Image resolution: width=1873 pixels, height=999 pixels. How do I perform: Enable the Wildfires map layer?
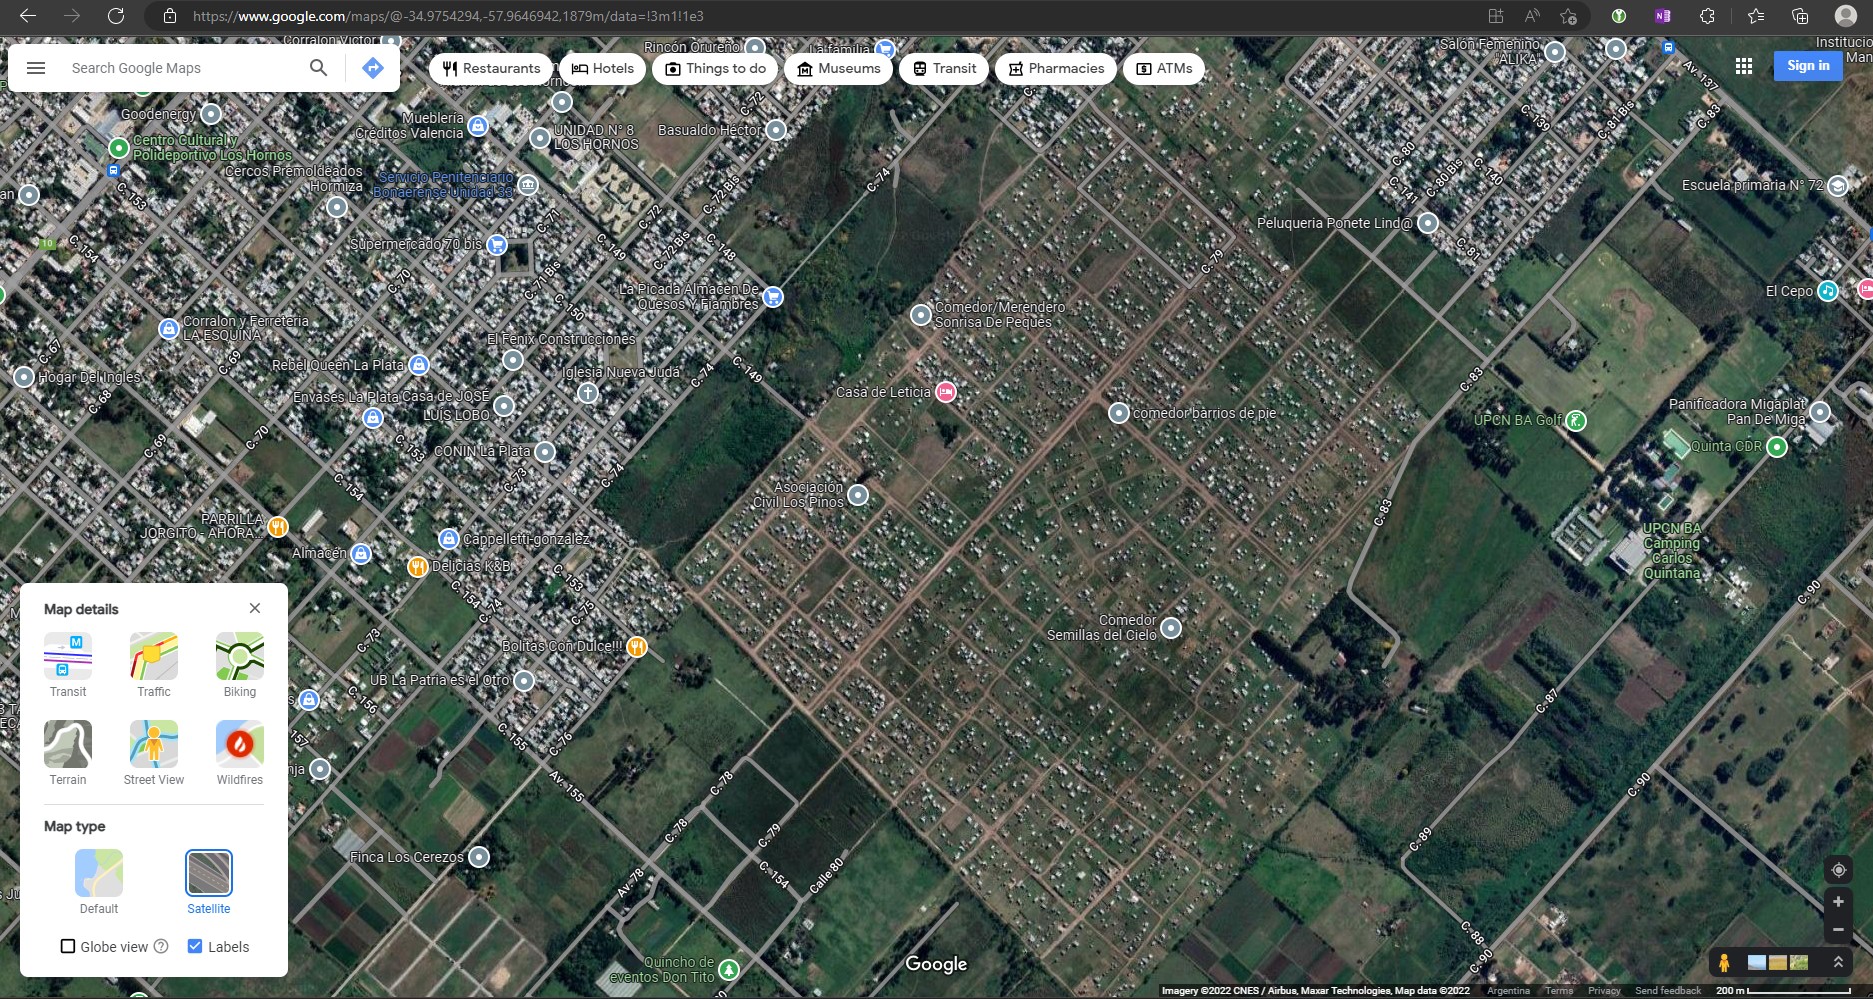click(240, 752)
